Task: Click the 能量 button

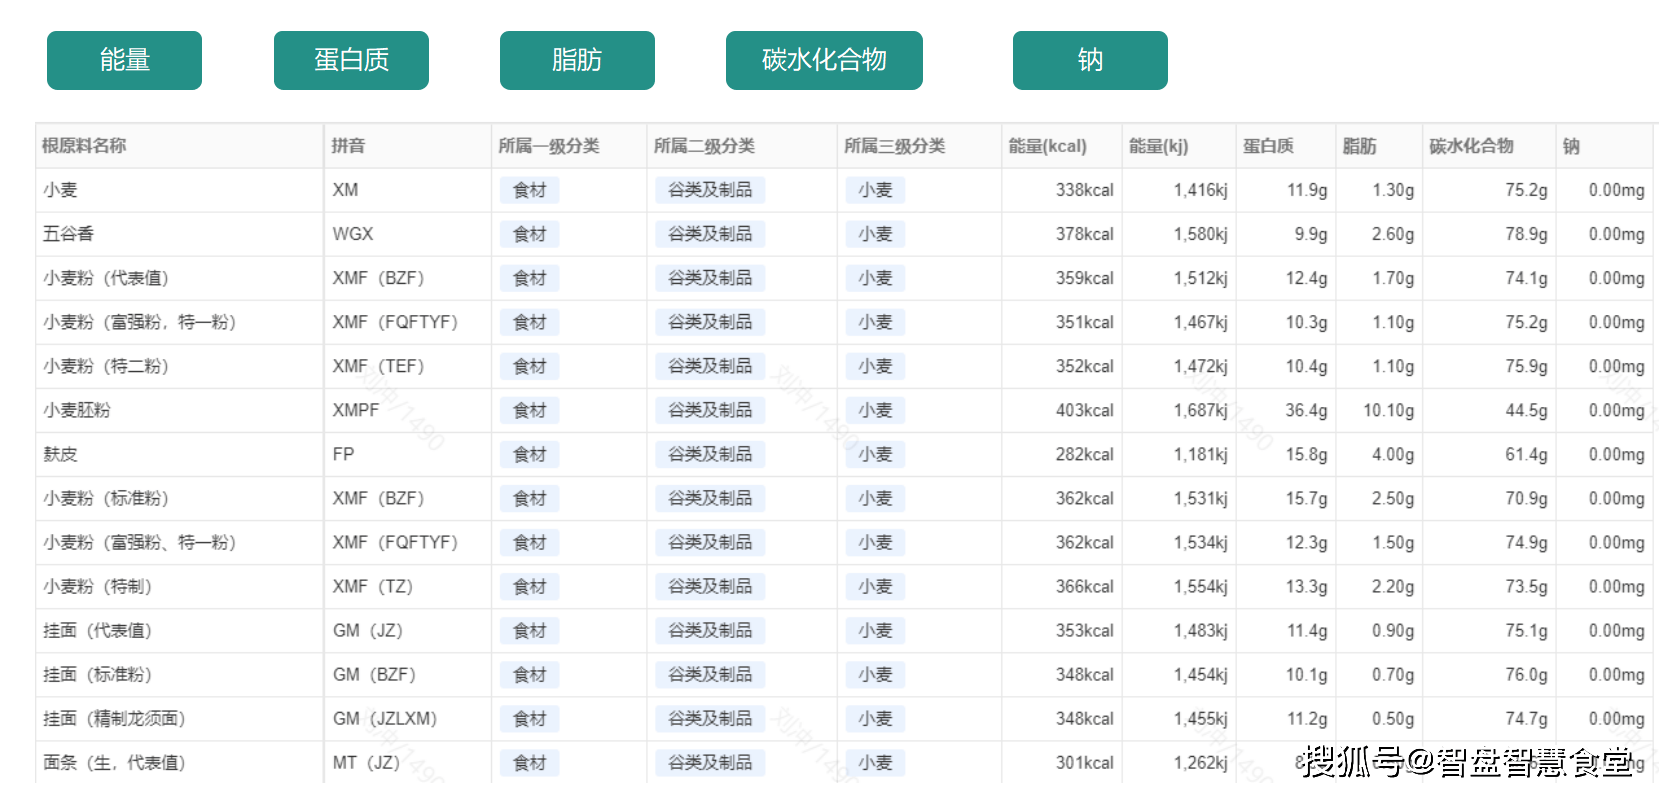Action: click(x=124, y=60)
